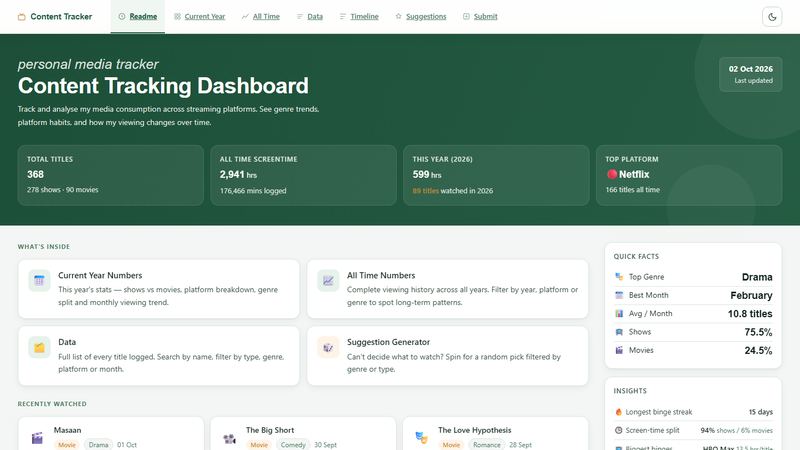This screenshot has height=450, width=800.
Task: Click the clapperboard icon on Masaan
Action: (x=37, y=438)
